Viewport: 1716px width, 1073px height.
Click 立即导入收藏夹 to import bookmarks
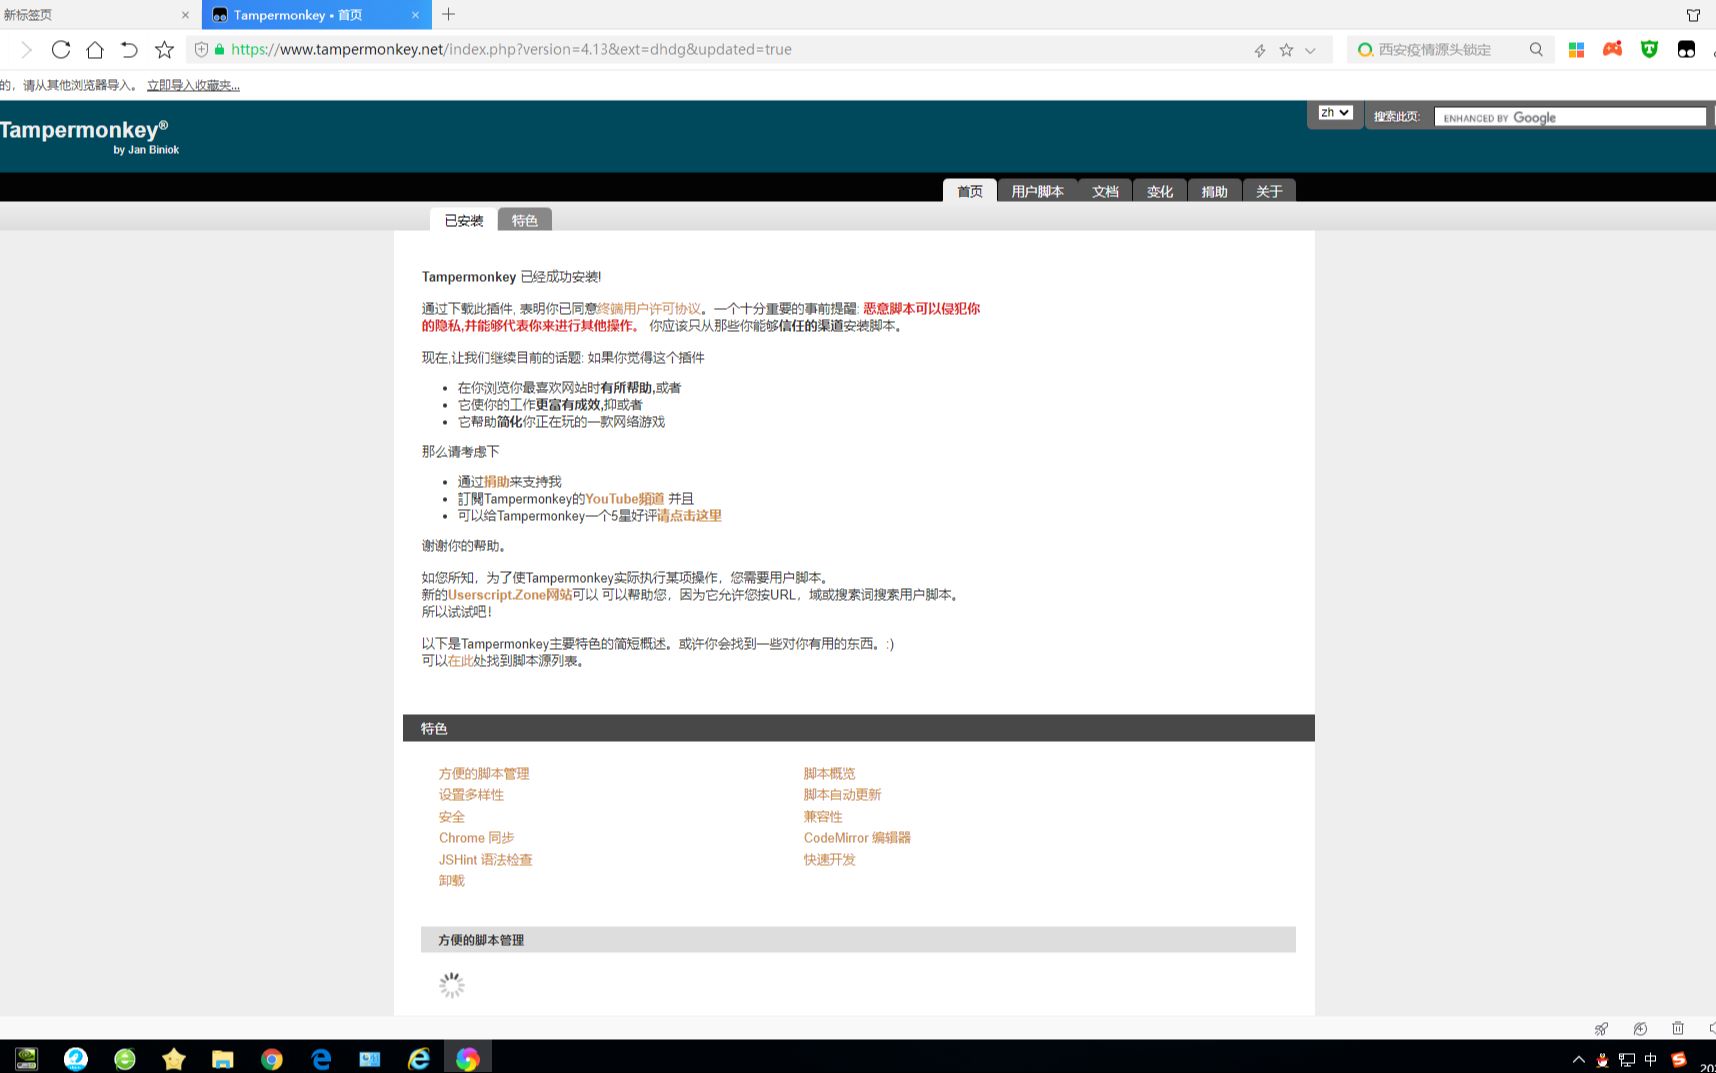[x=192, y=85]
